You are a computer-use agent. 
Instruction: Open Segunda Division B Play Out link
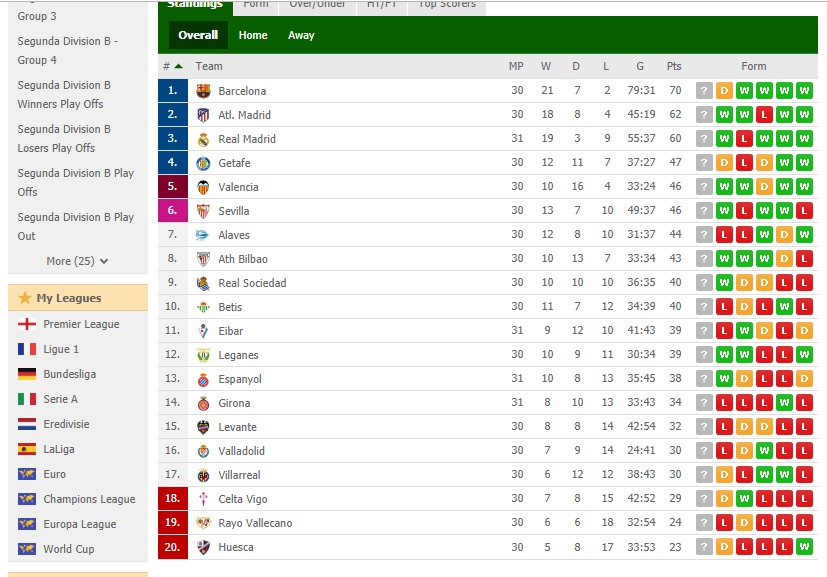click(x=75, y=226)
